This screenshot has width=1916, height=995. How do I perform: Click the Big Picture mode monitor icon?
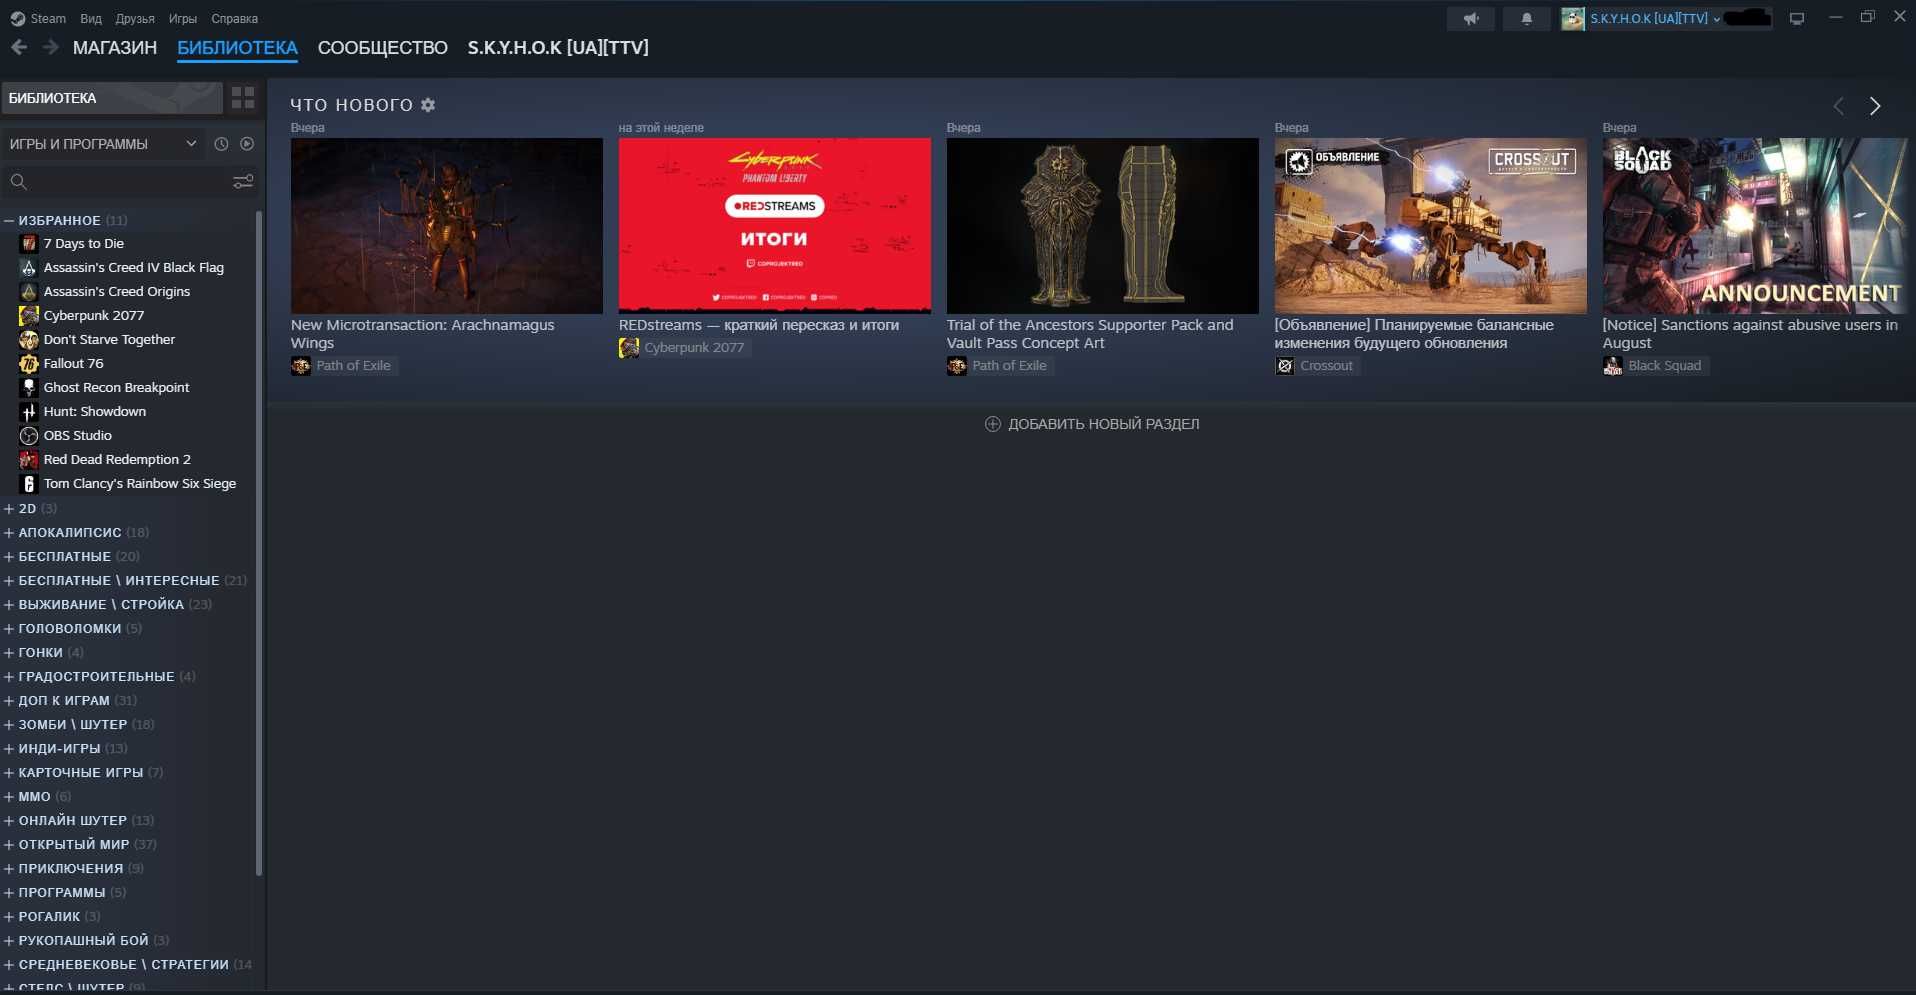tap(1797, 18)
